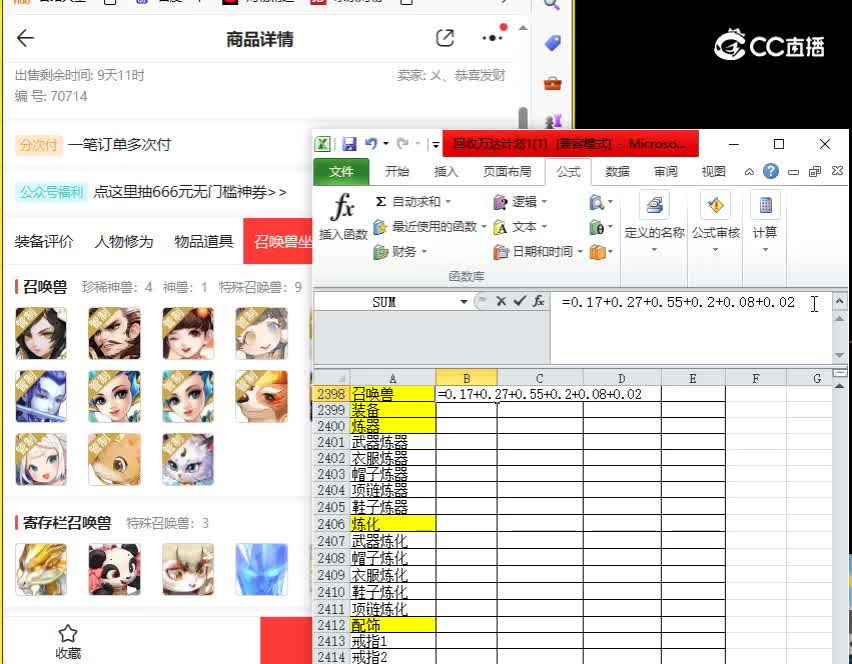Click the Undo icon

[368, 143]
